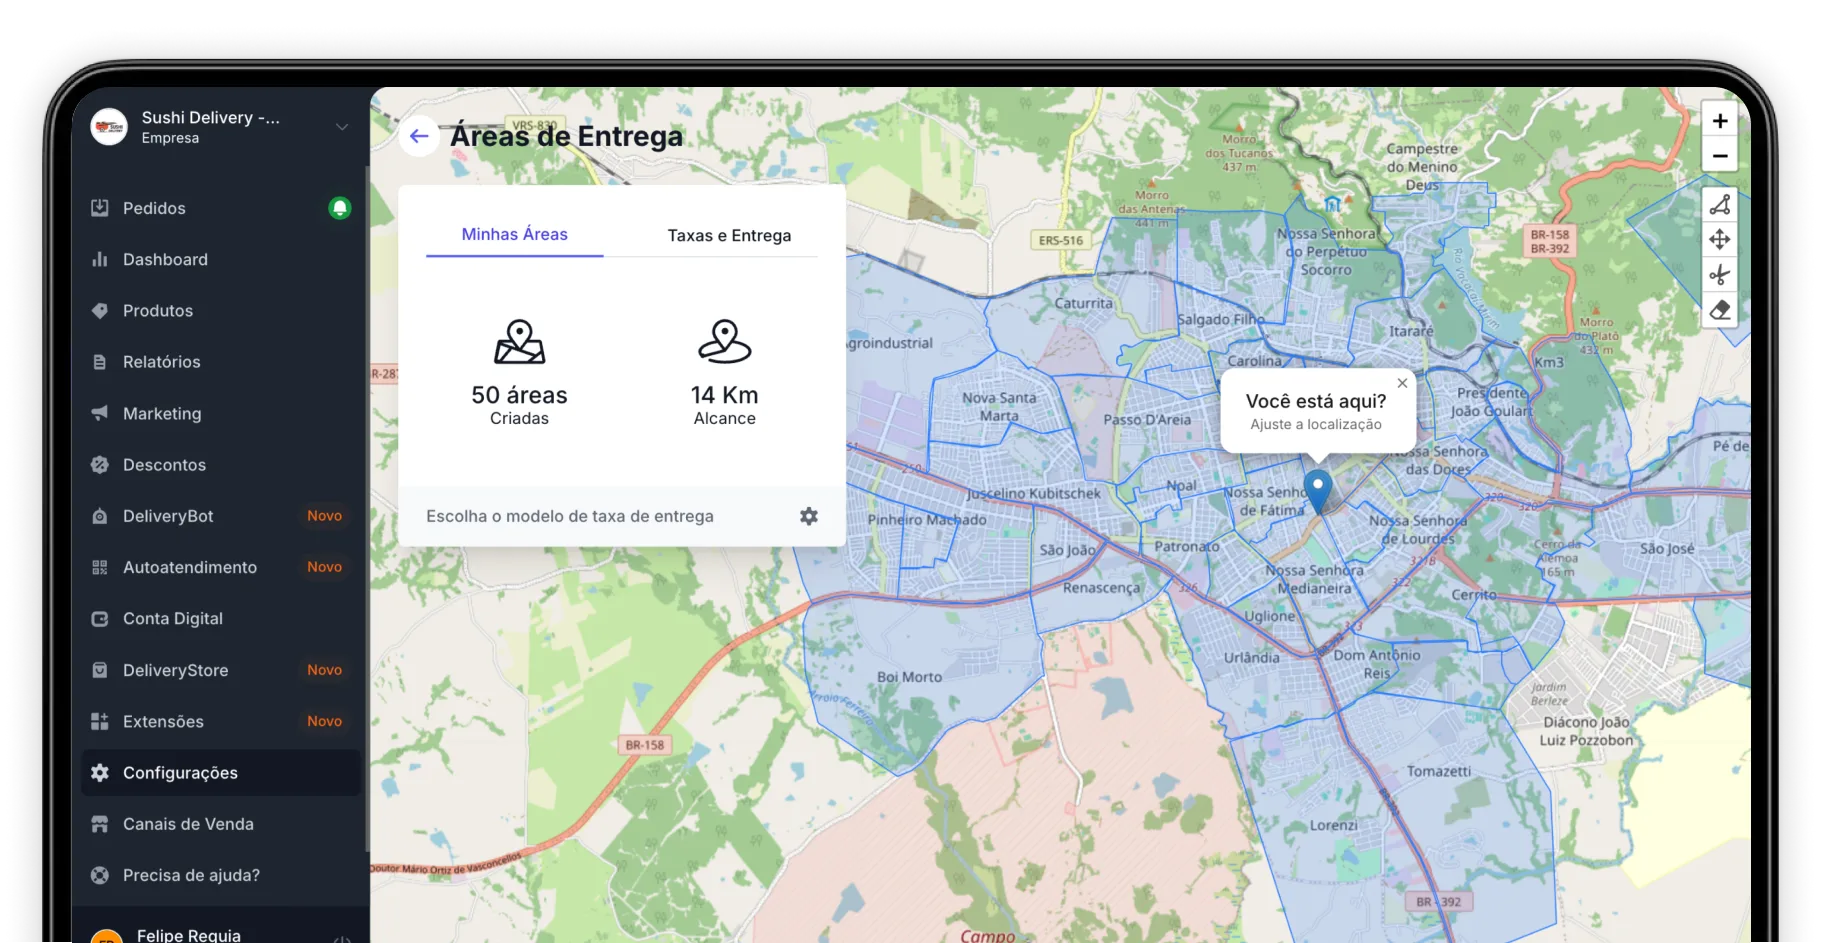This screenshot has width=1821, height=943.
Task: Click the Descontos badge icon
Action: point(100,464)
